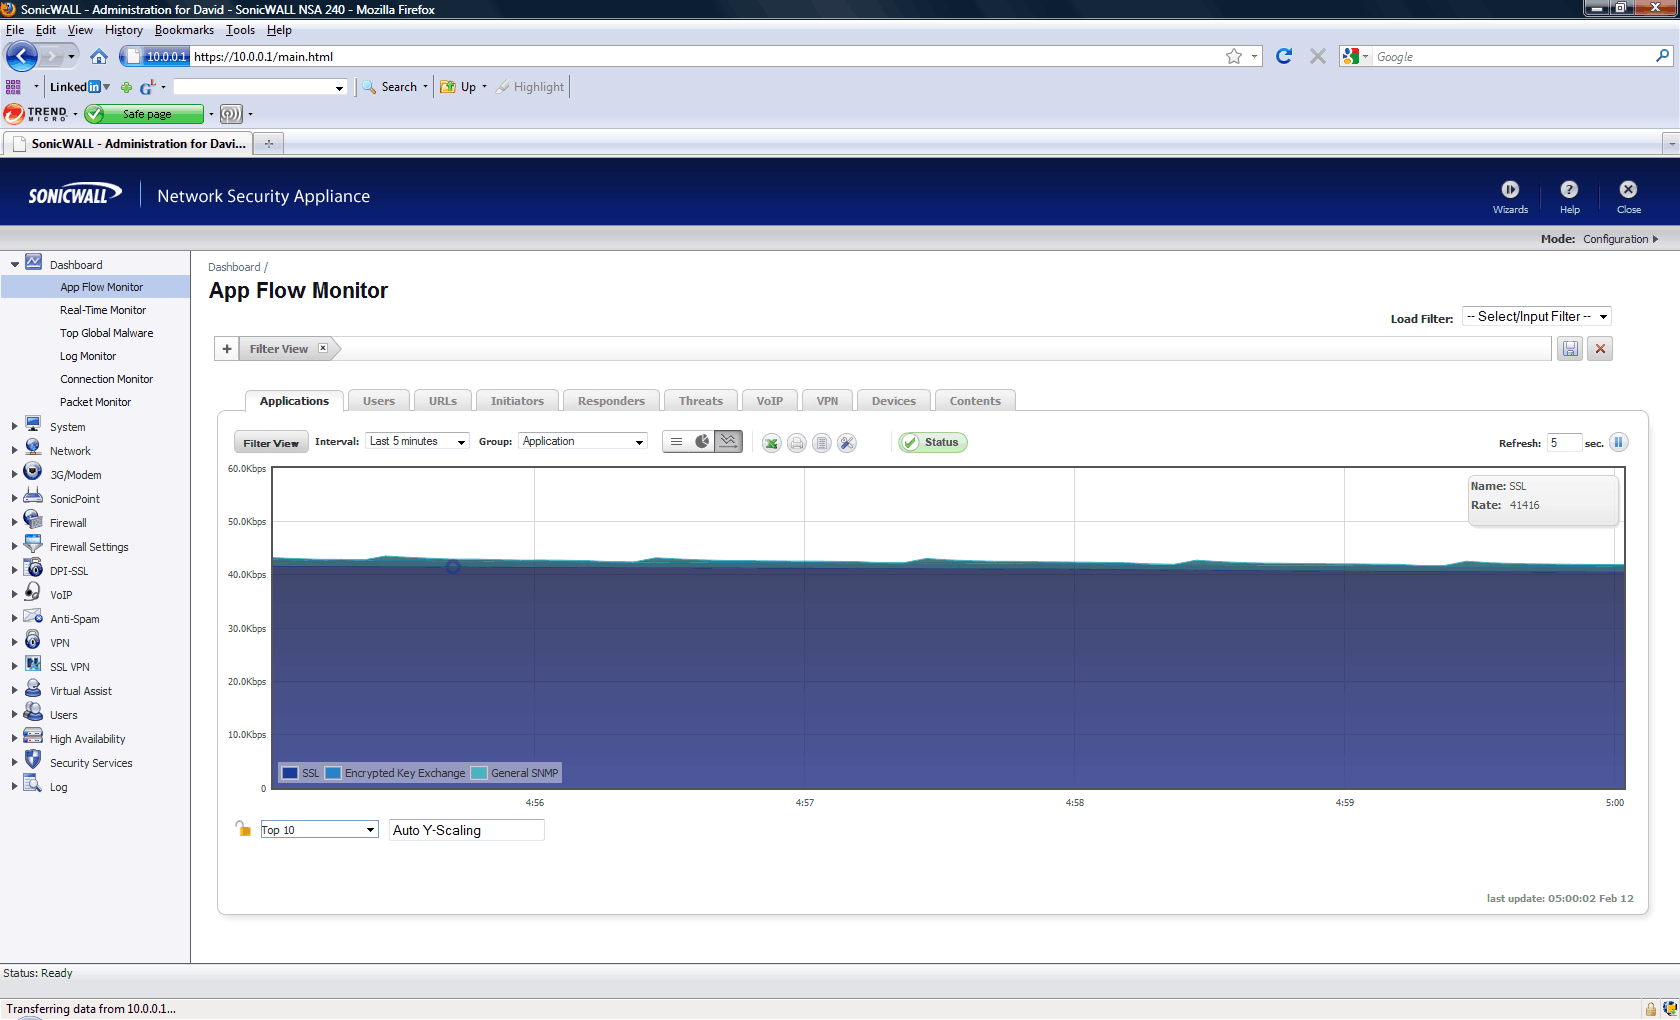The width and height of the screenshot is (1680, 1020).
Task: Click the Filter View button
Action: (271, 443)
